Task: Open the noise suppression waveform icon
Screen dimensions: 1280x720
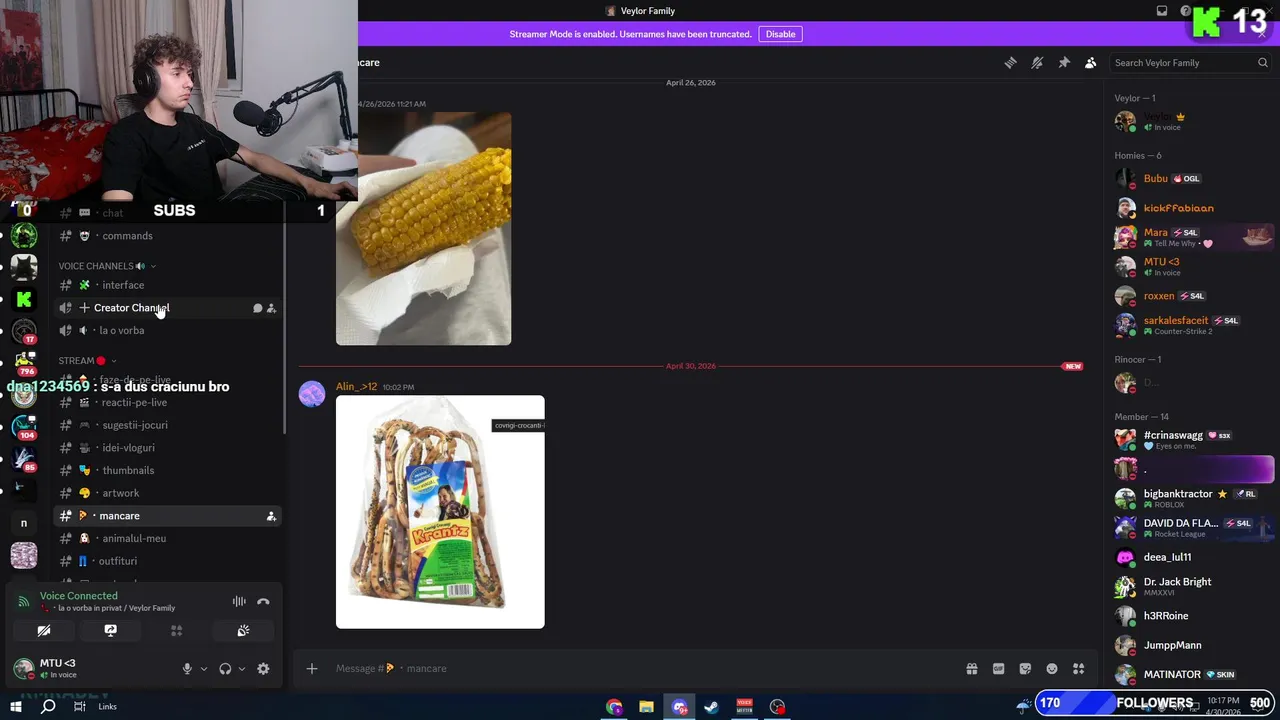Action: pos(239,601)
